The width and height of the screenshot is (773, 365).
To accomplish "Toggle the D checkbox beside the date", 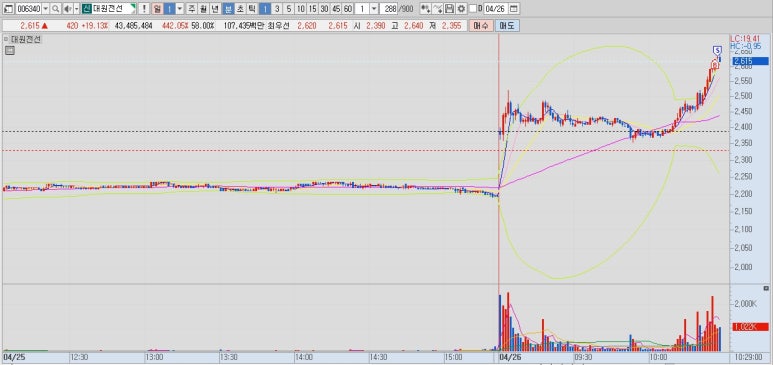I will [x=473, y=9].
